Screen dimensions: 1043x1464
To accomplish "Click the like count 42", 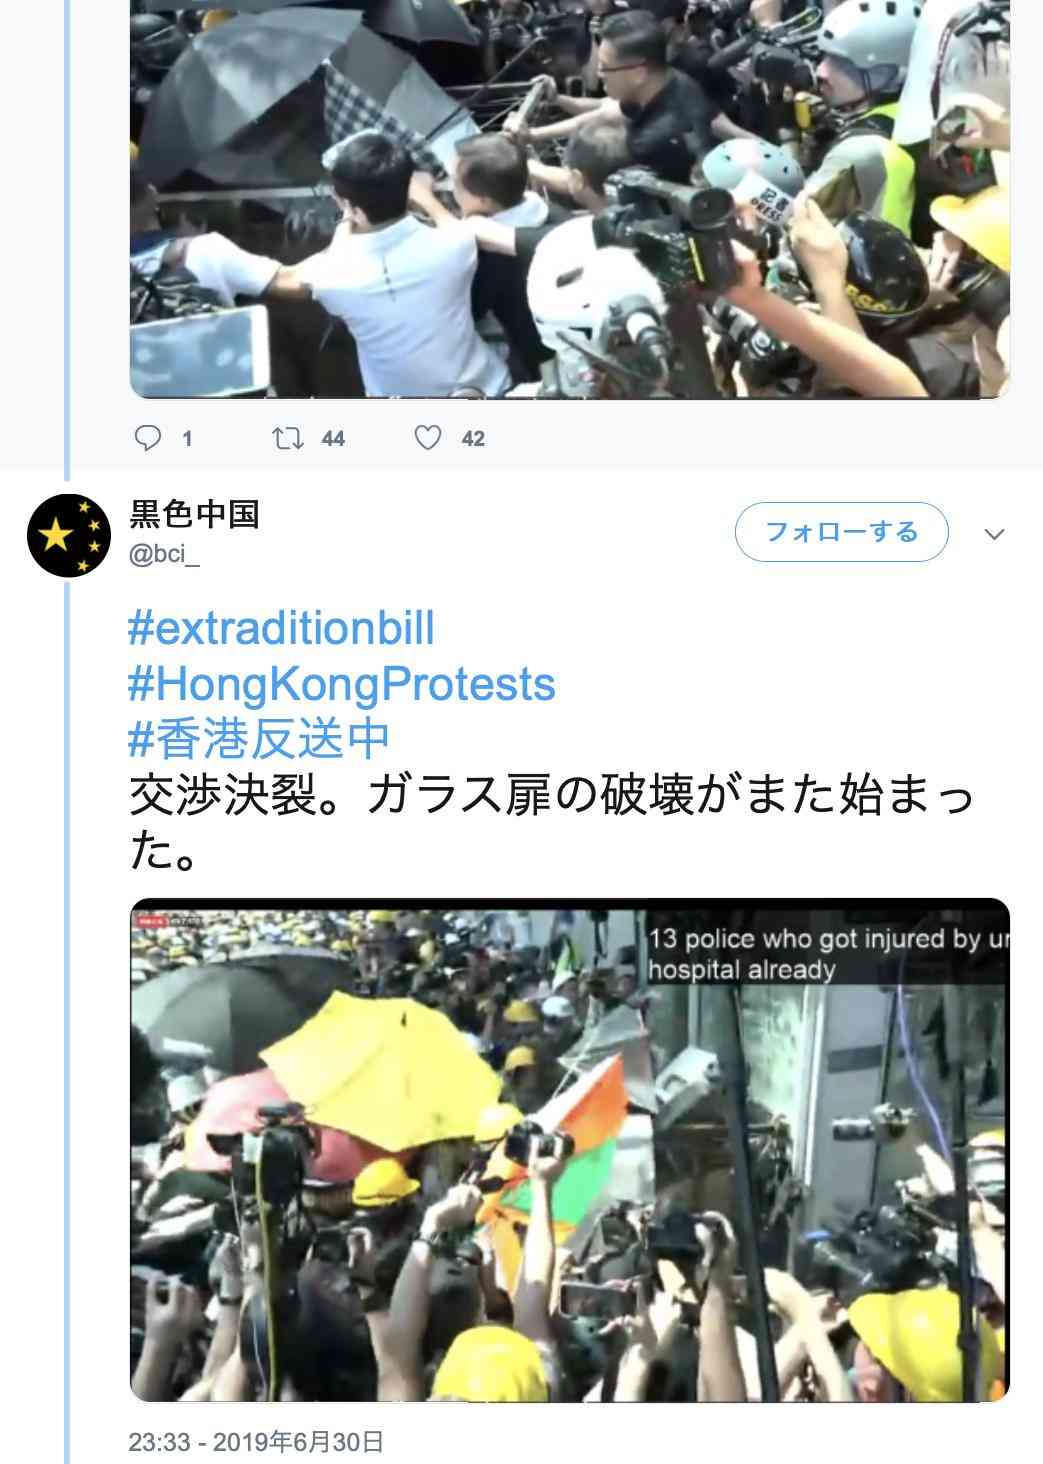I will 473,438.
